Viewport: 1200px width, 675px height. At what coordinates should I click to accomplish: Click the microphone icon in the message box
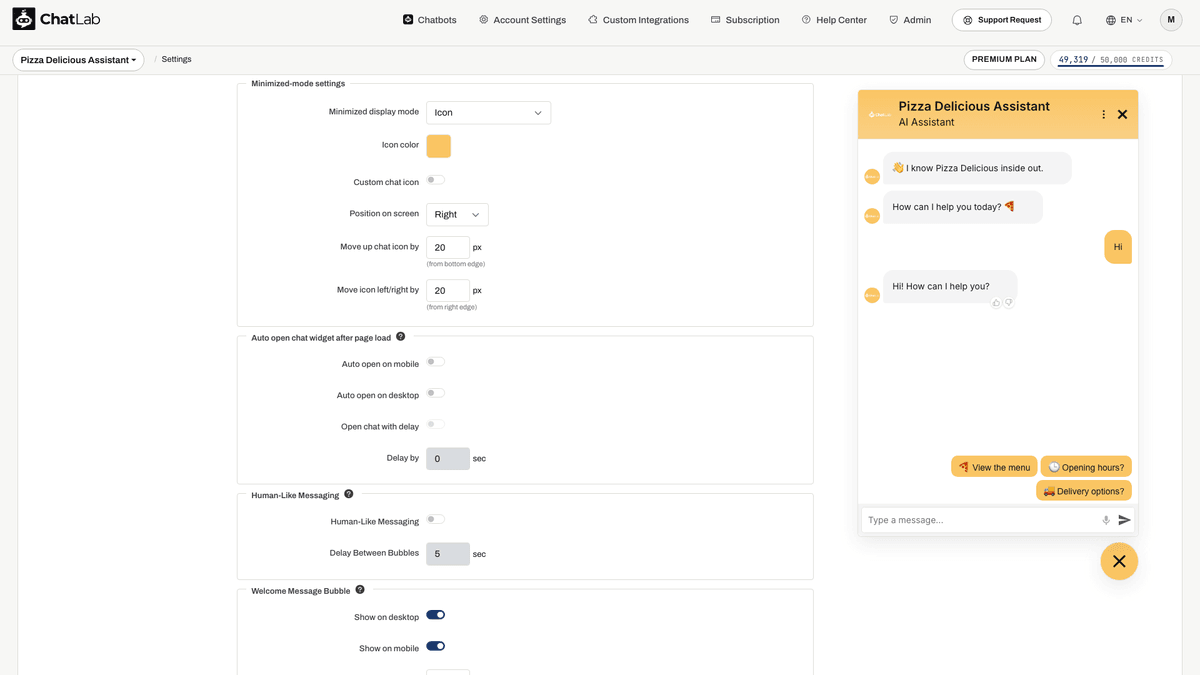point(1106,520)
